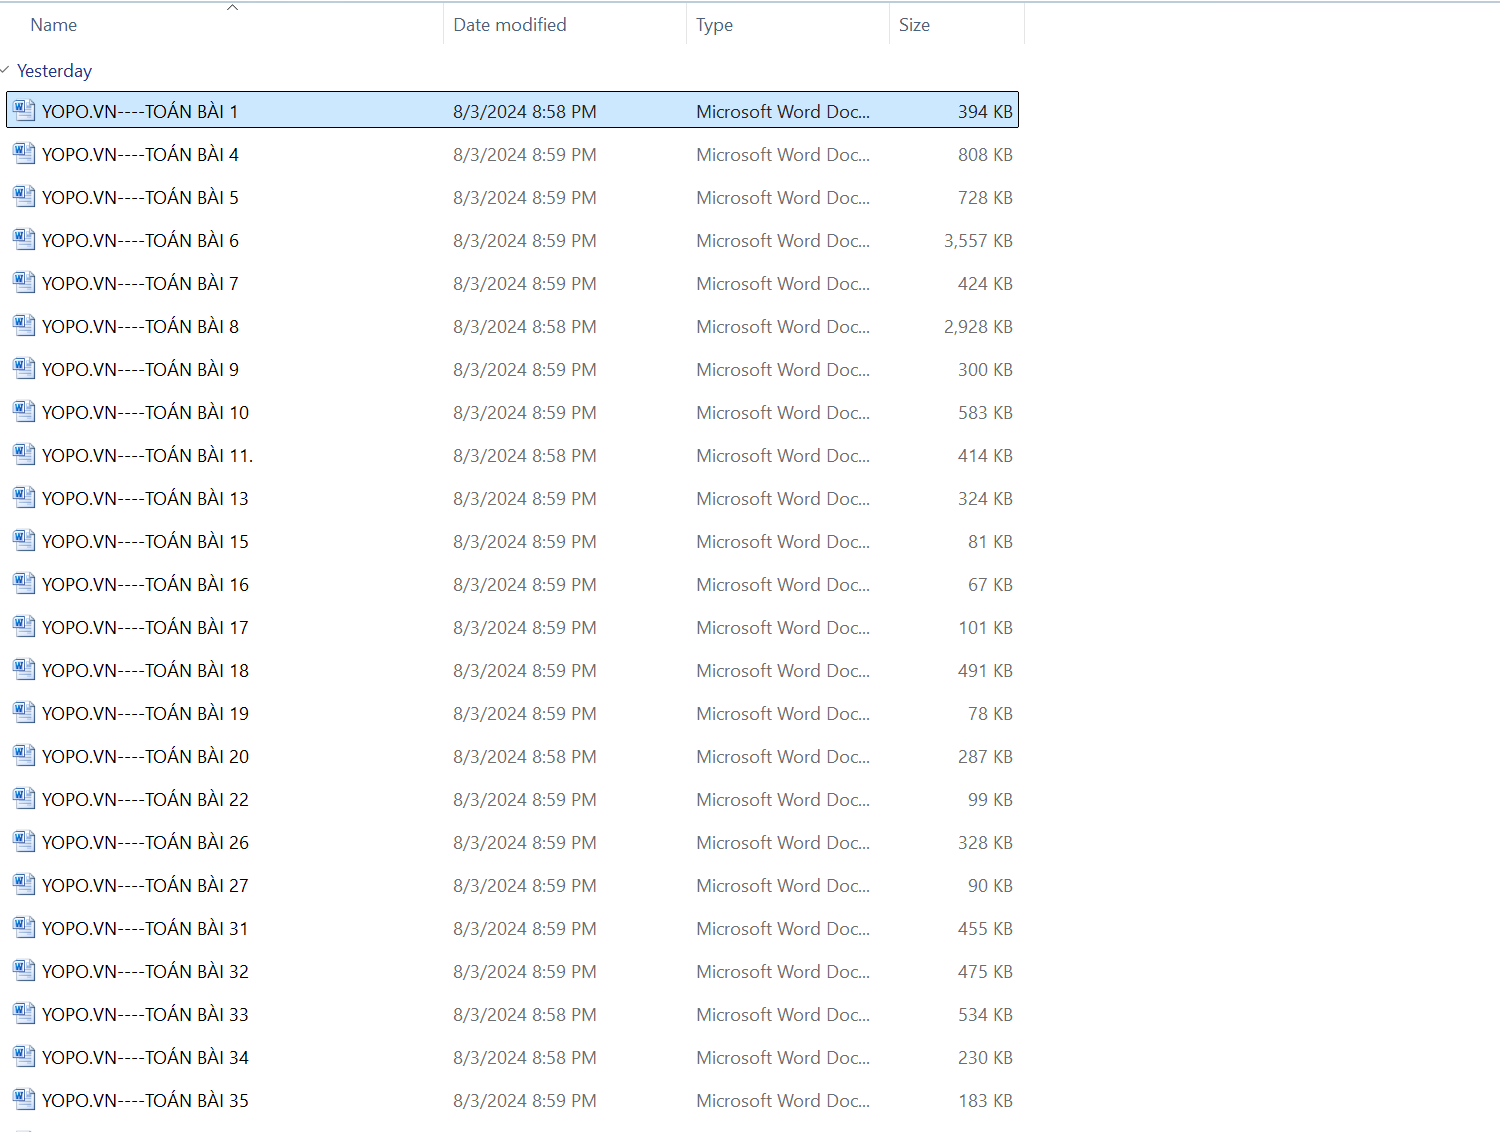Screen dimensions: 1500x1139
Task: Click Word icon of TOÁN BÀI 20 file
Action: (24, 755)
